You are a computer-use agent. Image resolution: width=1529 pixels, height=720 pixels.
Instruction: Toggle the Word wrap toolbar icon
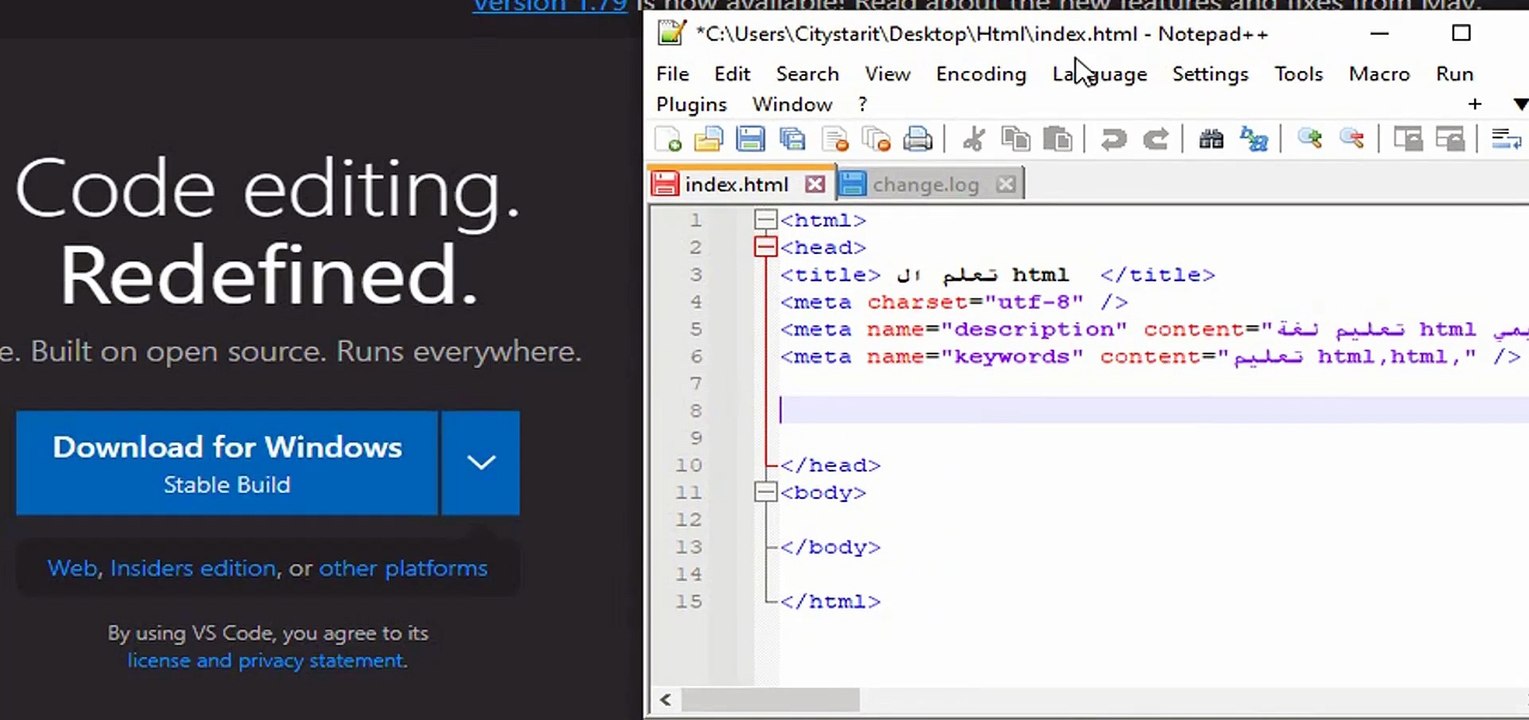(x=1506, y=139)
